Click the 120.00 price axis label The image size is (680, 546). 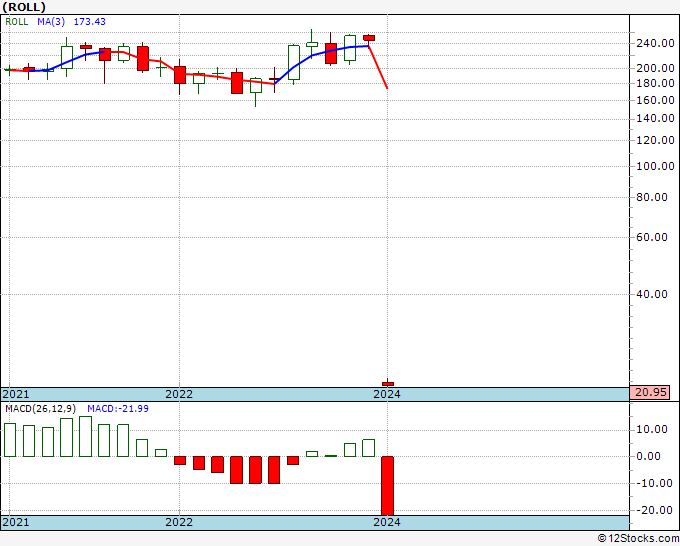point(655,140)
